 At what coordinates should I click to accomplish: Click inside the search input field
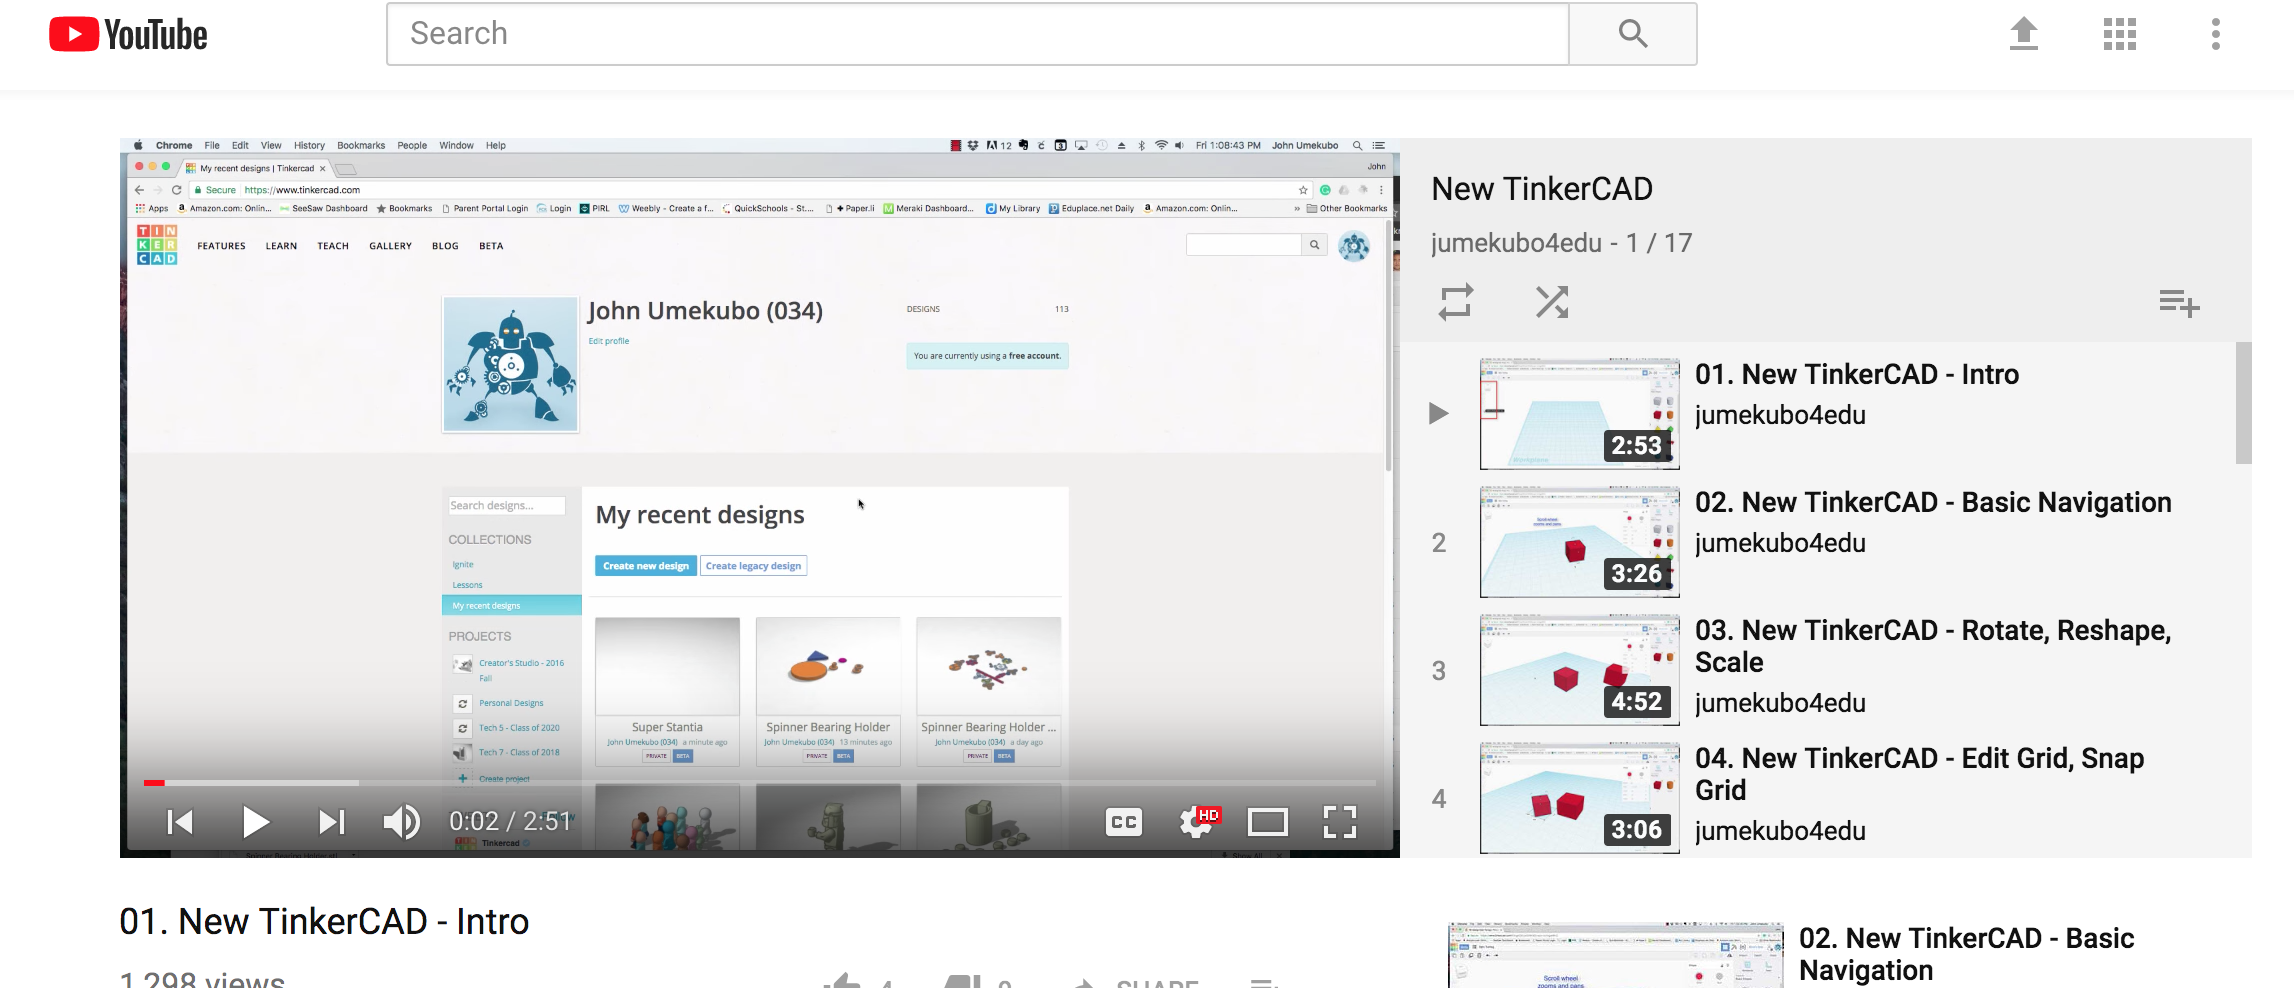point(975,33)
